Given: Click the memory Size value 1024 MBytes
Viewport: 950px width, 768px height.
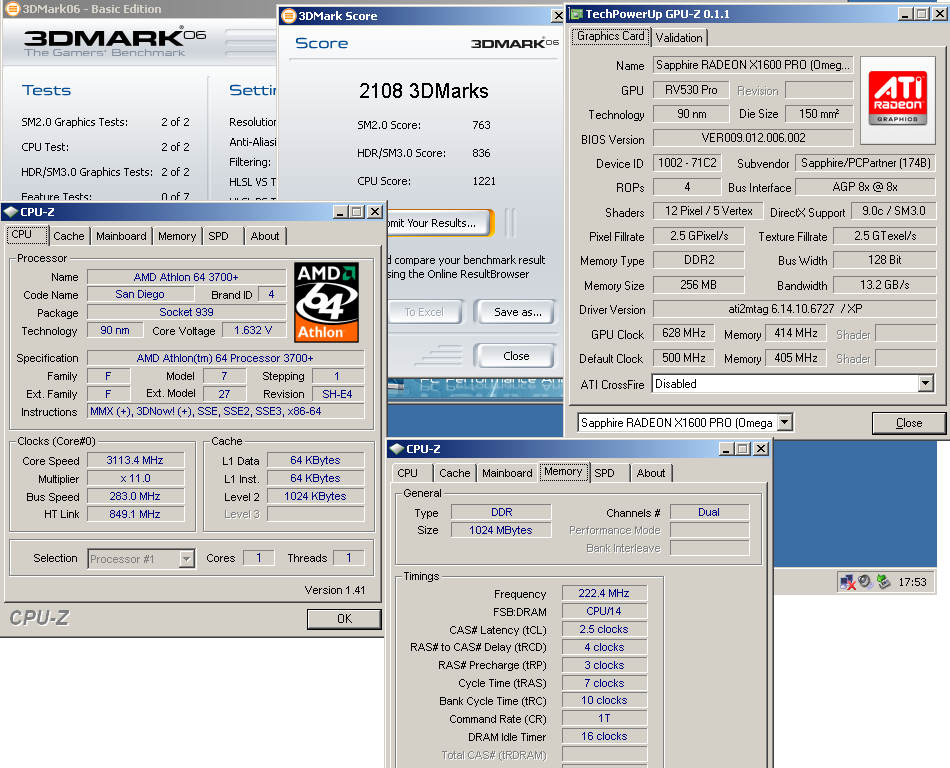Looking at the screenshot, I should coord(501,530).
